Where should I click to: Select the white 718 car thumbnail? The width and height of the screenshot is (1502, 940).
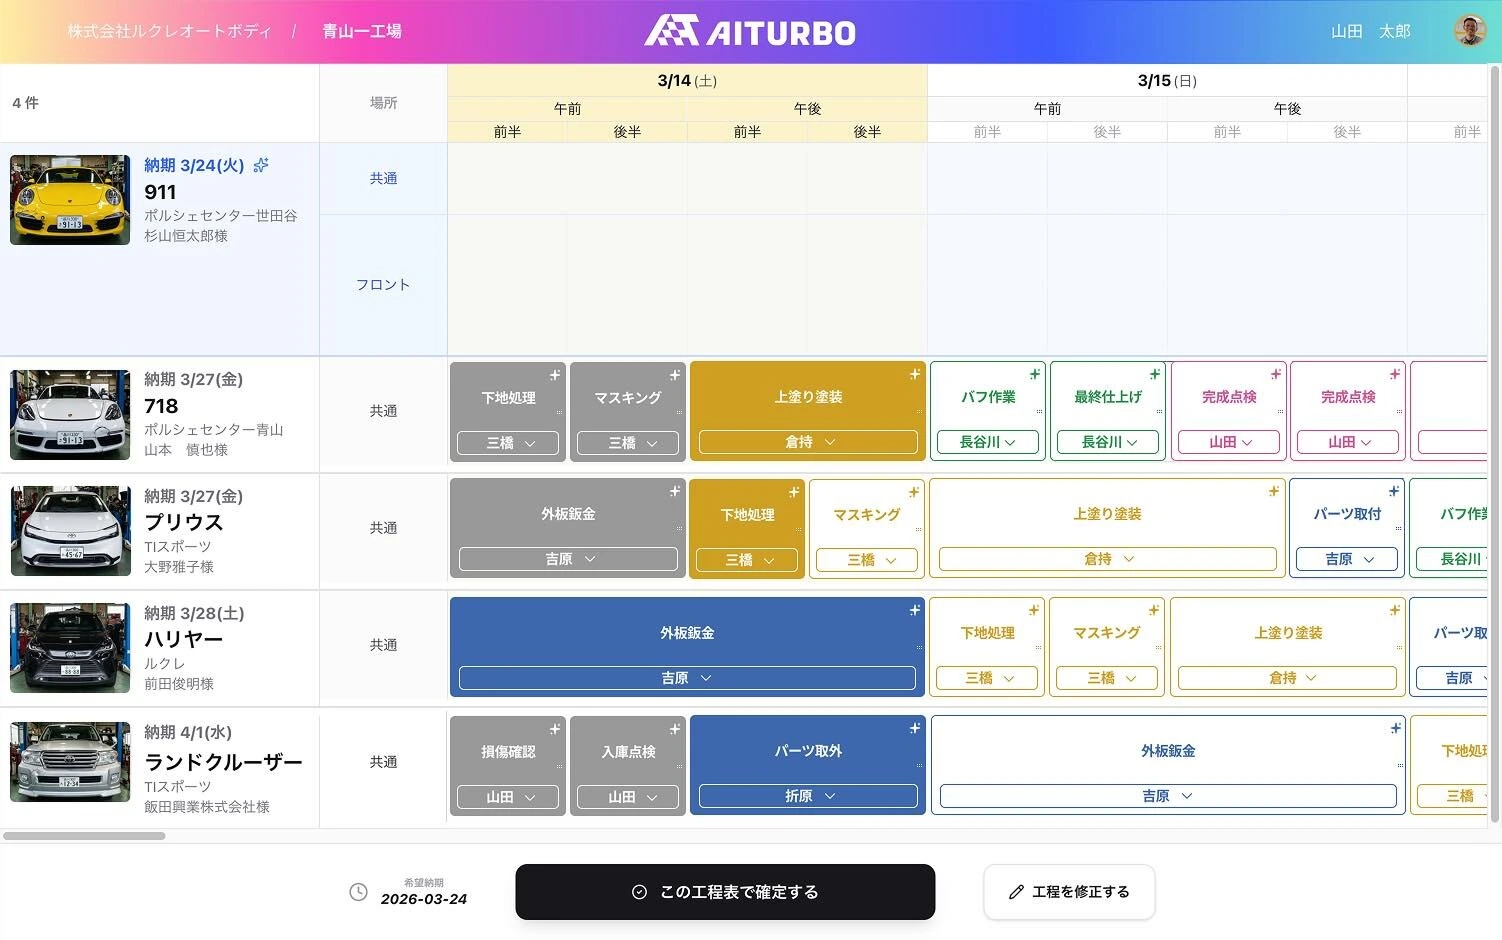click(70, 415)
